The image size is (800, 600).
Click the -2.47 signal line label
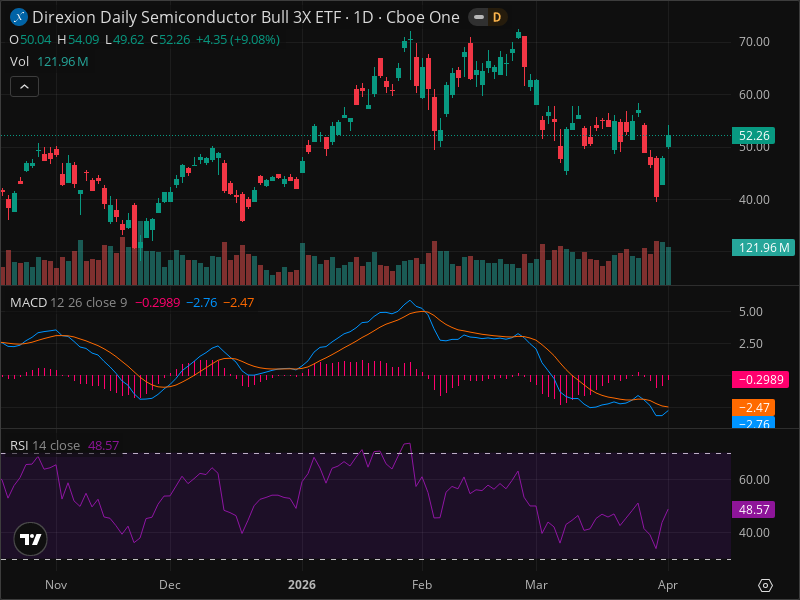[x=754, y=408]
